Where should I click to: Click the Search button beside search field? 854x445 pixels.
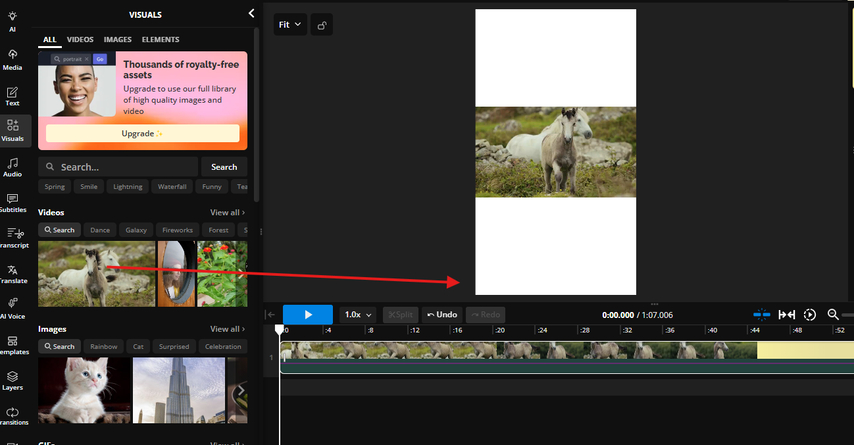point(224,167)
